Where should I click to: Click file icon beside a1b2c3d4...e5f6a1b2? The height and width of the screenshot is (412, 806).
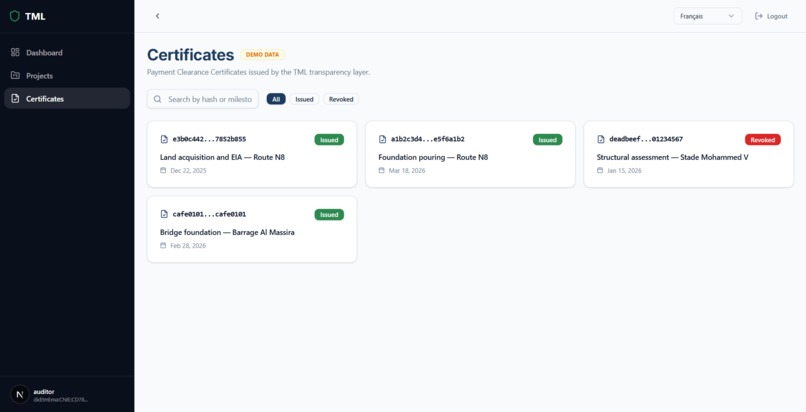coord(382,139)
